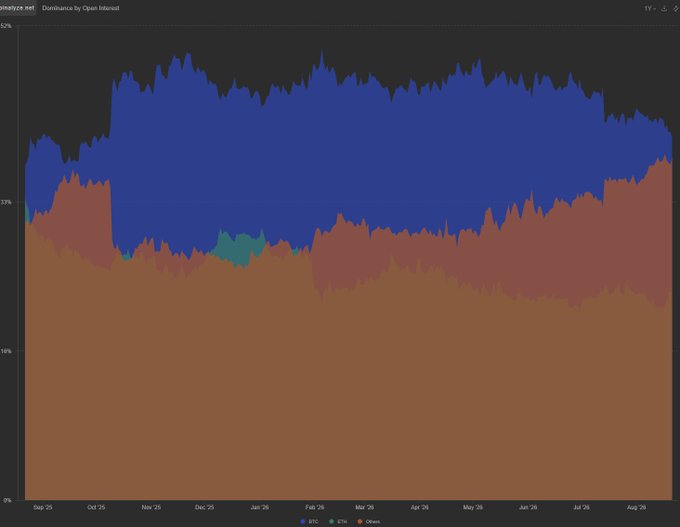The height and width of the screenshot is (527, 680).
Task: Toggle the BTC series in the legend
Action: (309, 521)
